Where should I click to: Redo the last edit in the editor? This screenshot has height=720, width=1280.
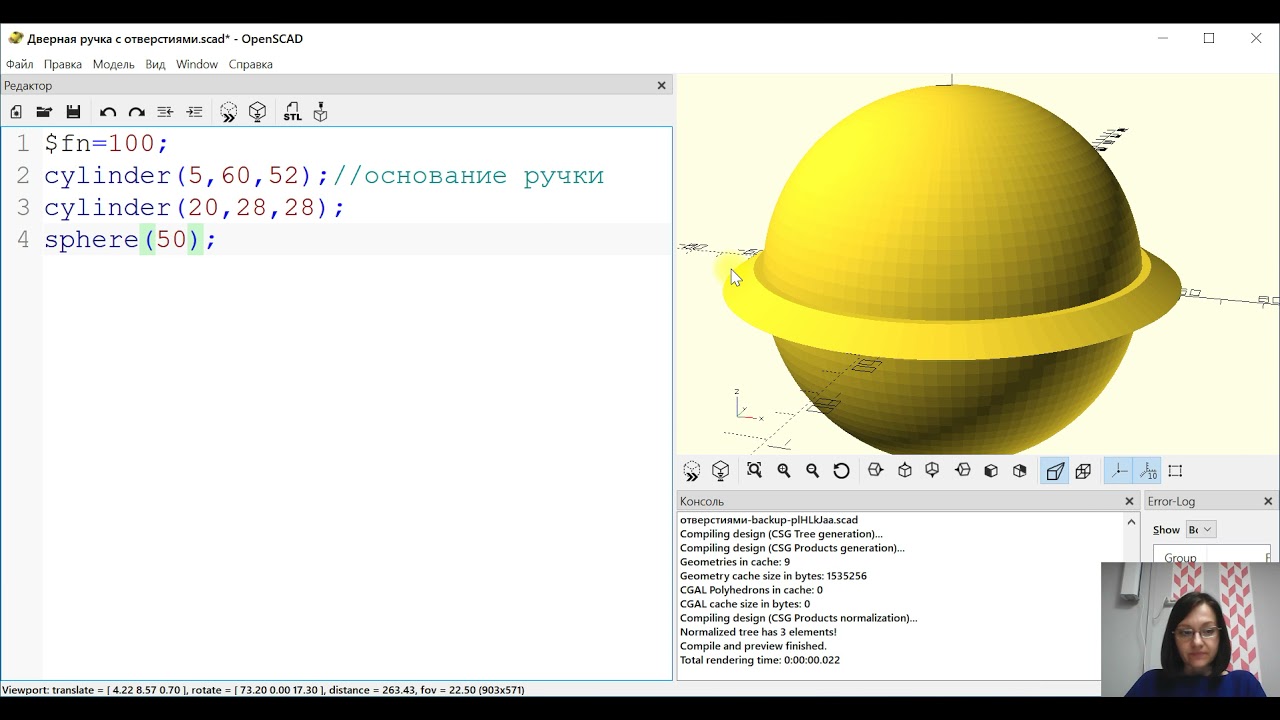pos(137,112)
